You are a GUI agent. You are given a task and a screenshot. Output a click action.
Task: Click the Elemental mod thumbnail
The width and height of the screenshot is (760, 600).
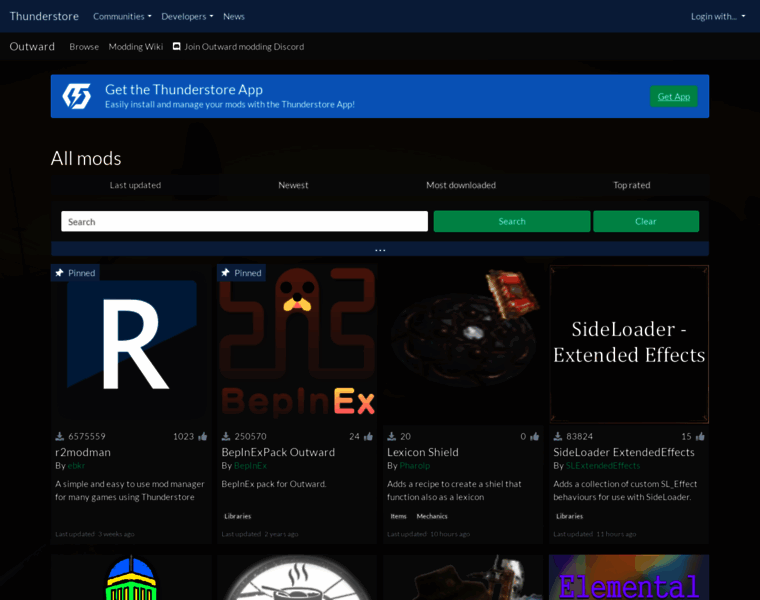(x=629, y=577)
